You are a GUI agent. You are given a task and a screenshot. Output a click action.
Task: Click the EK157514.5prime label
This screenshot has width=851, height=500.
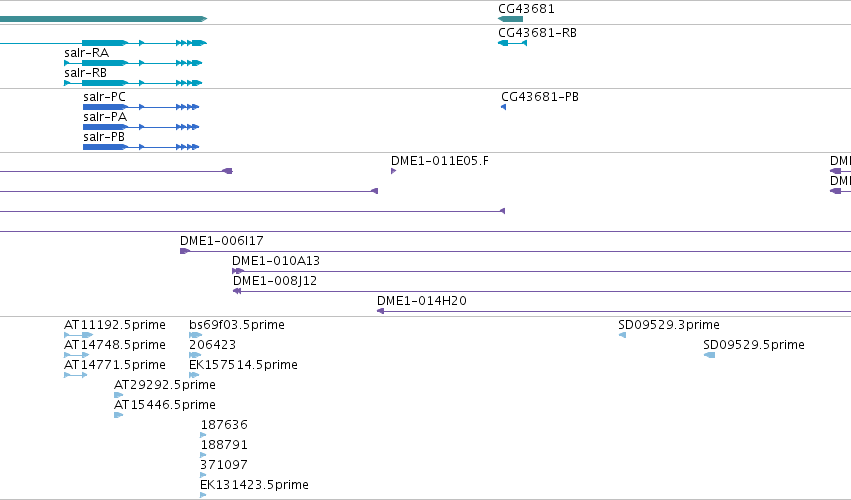243,365
